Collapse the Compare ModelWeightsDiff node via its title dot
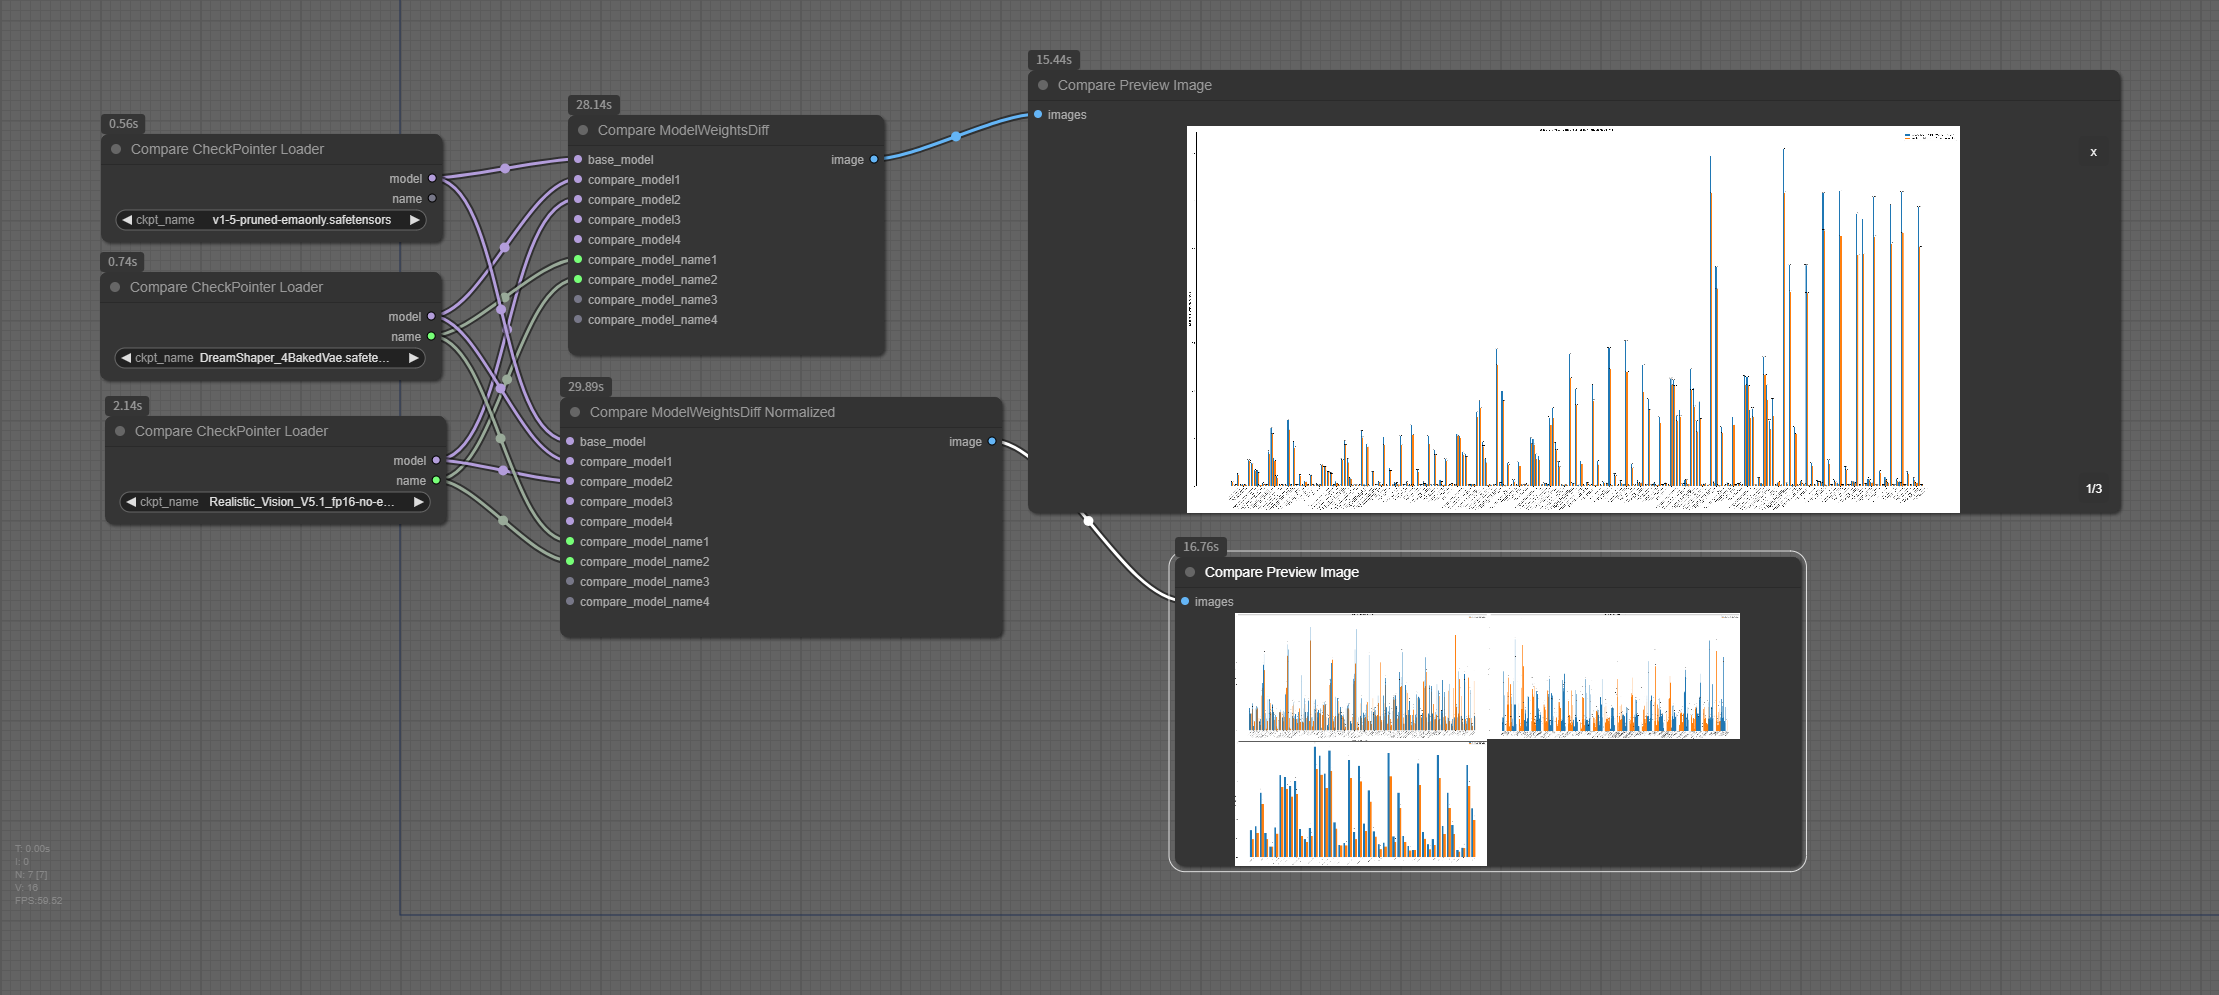This screenshot has height=995, width=2219. click(x=583, y=130)
